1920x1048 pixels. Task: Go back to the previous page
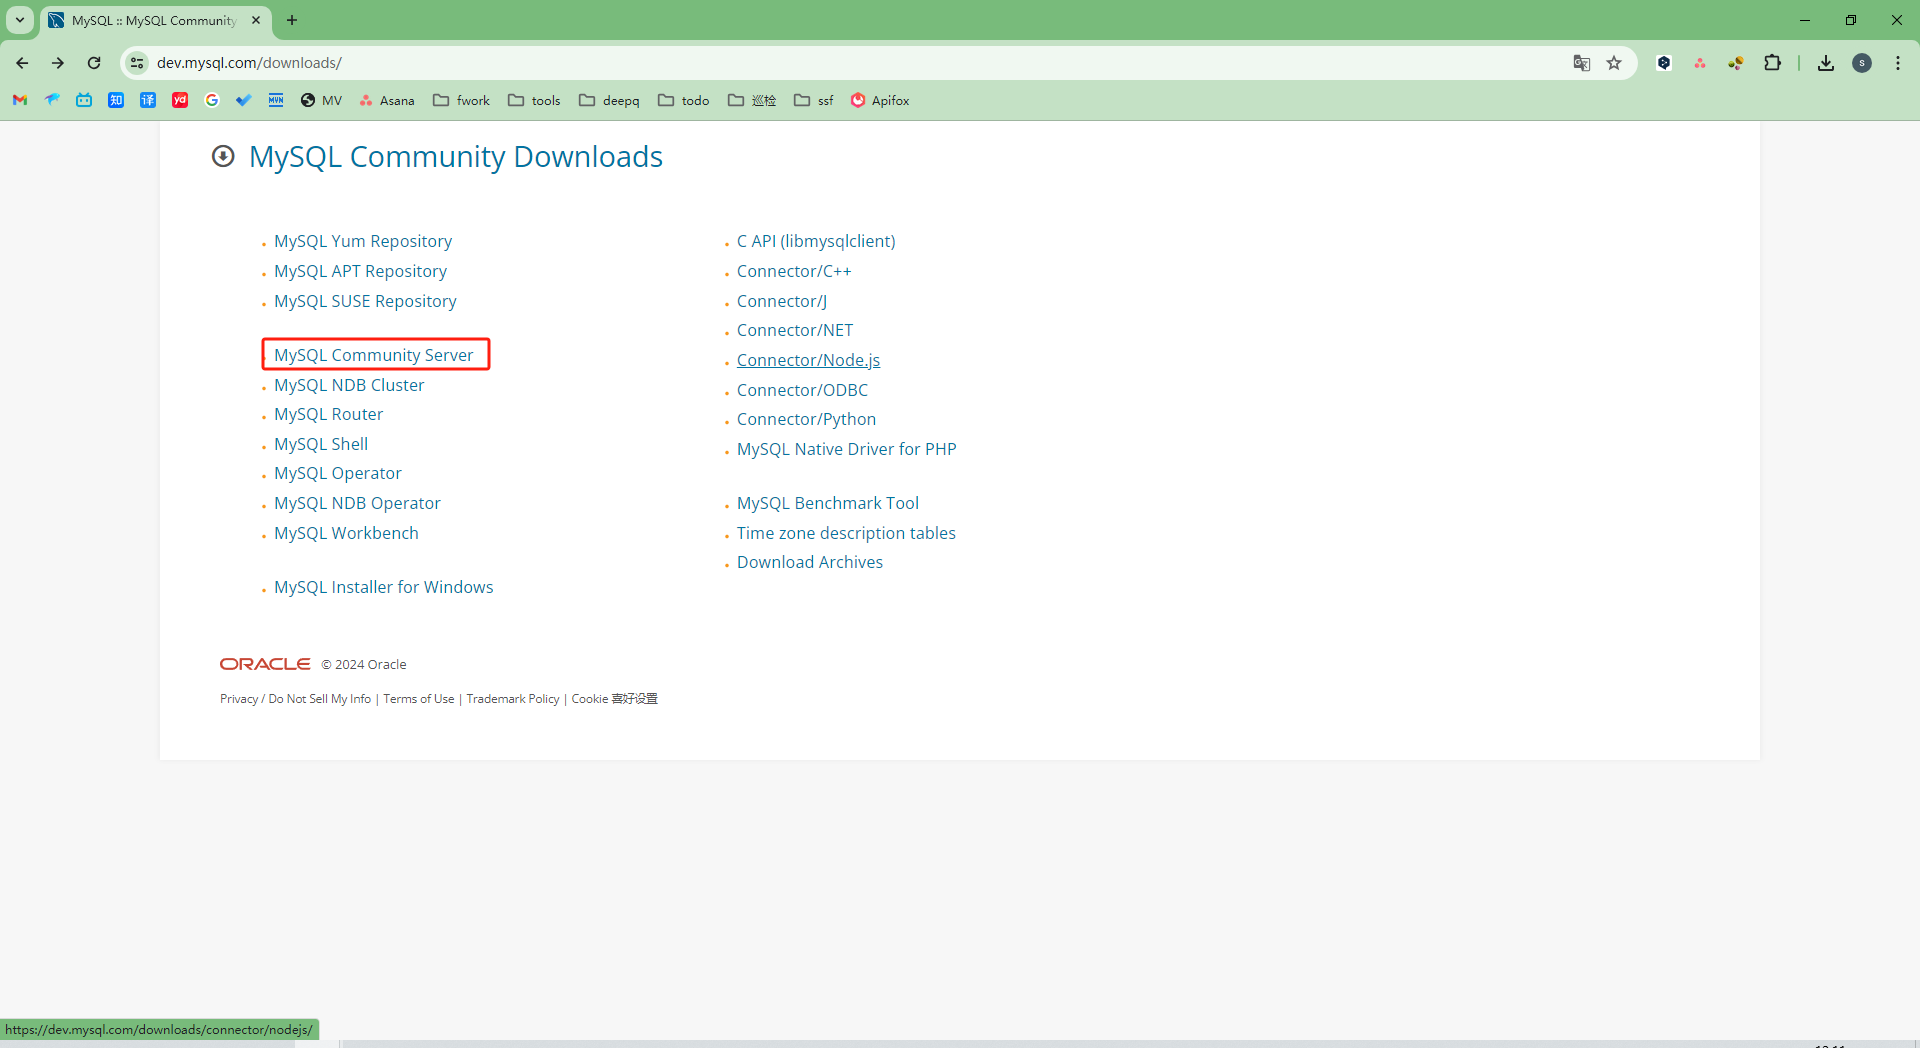pyautogui.click(x=22, y=63)
